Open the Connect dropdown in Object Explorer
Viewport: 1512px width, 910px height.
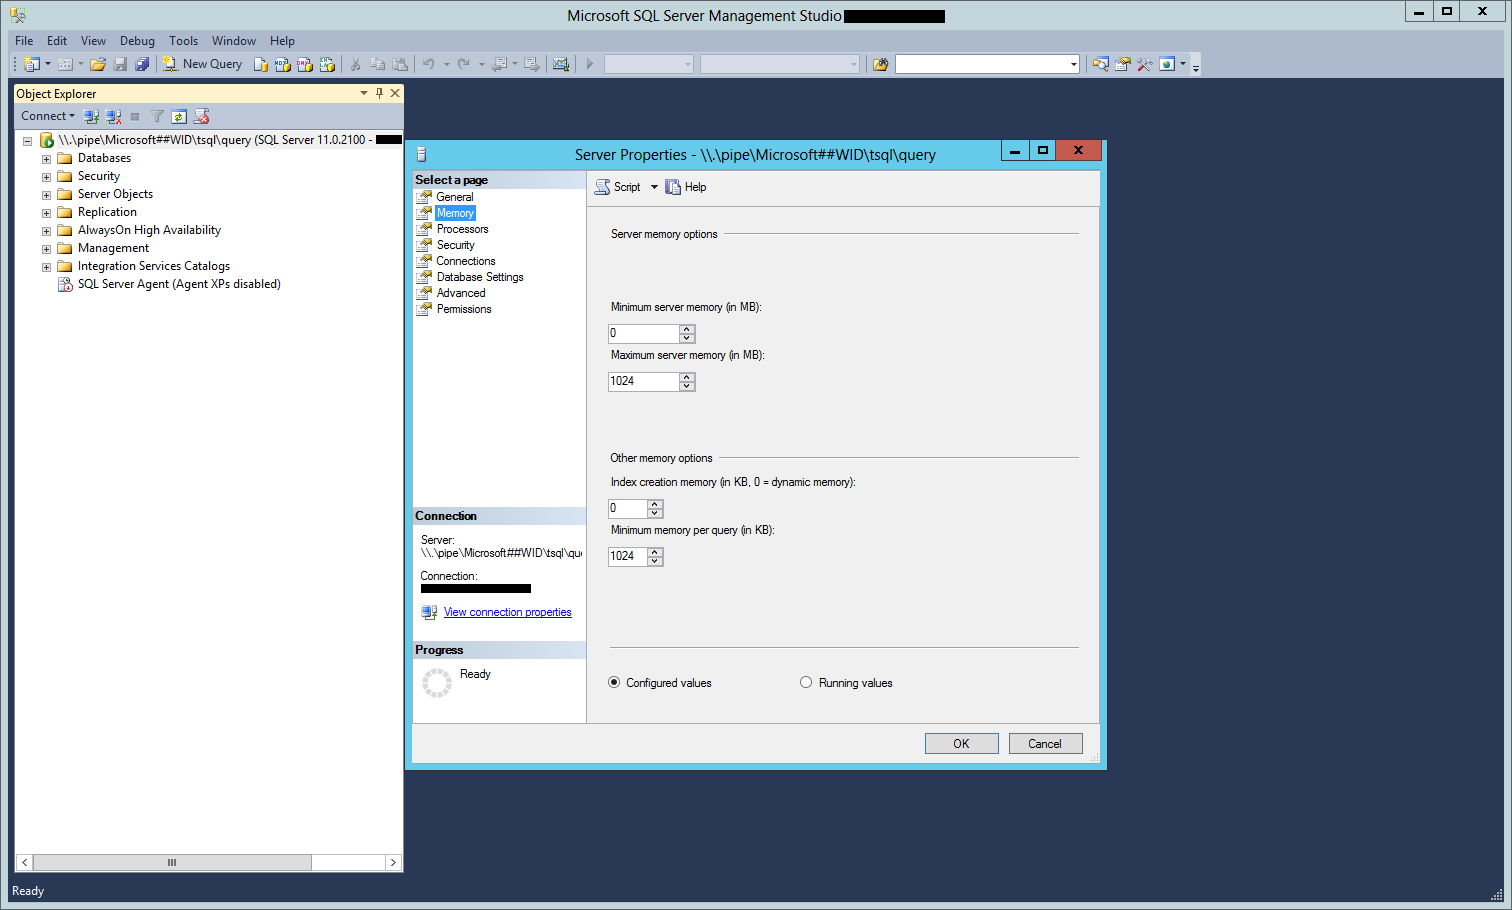click(x=47, y=116)
